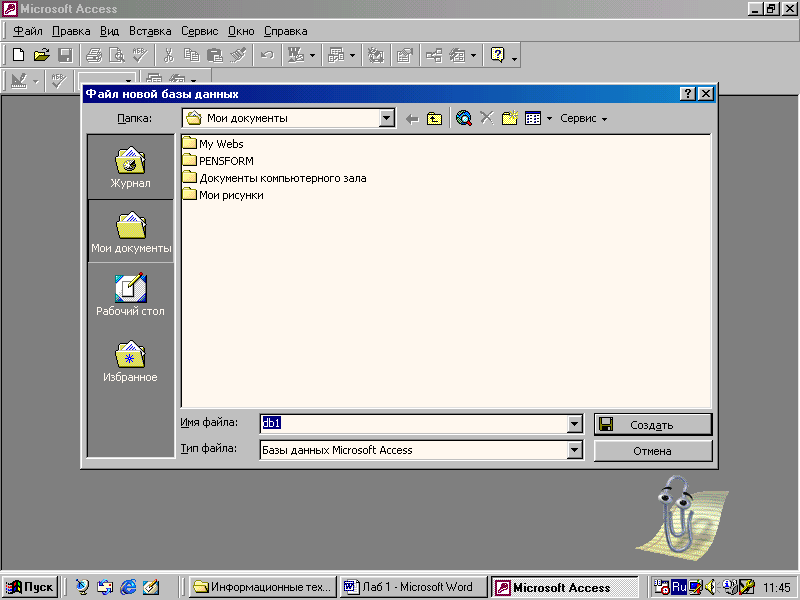This screenshot has width=800, height=600.
Task: Click the Analyze toolbar icon
Action: 336,55
